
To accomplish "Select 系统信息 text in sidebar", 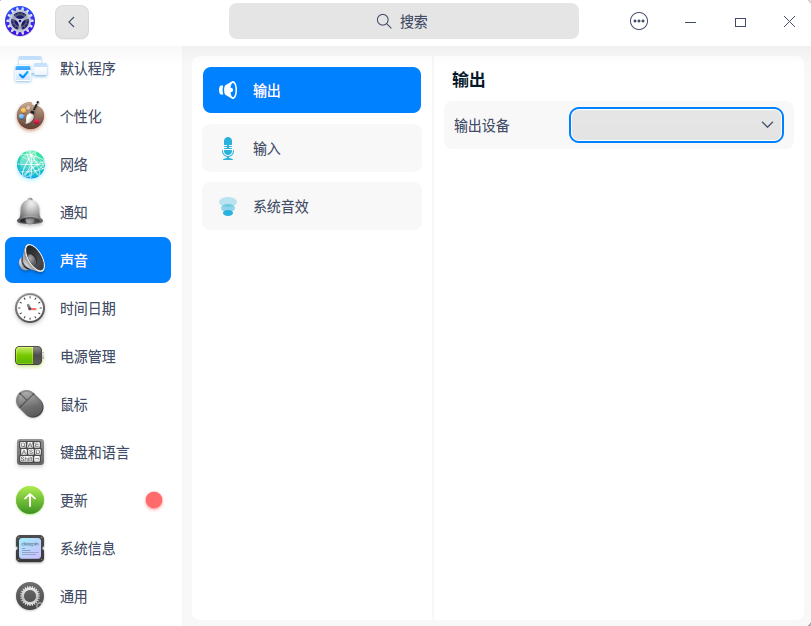I will click(x=88, y=548).
